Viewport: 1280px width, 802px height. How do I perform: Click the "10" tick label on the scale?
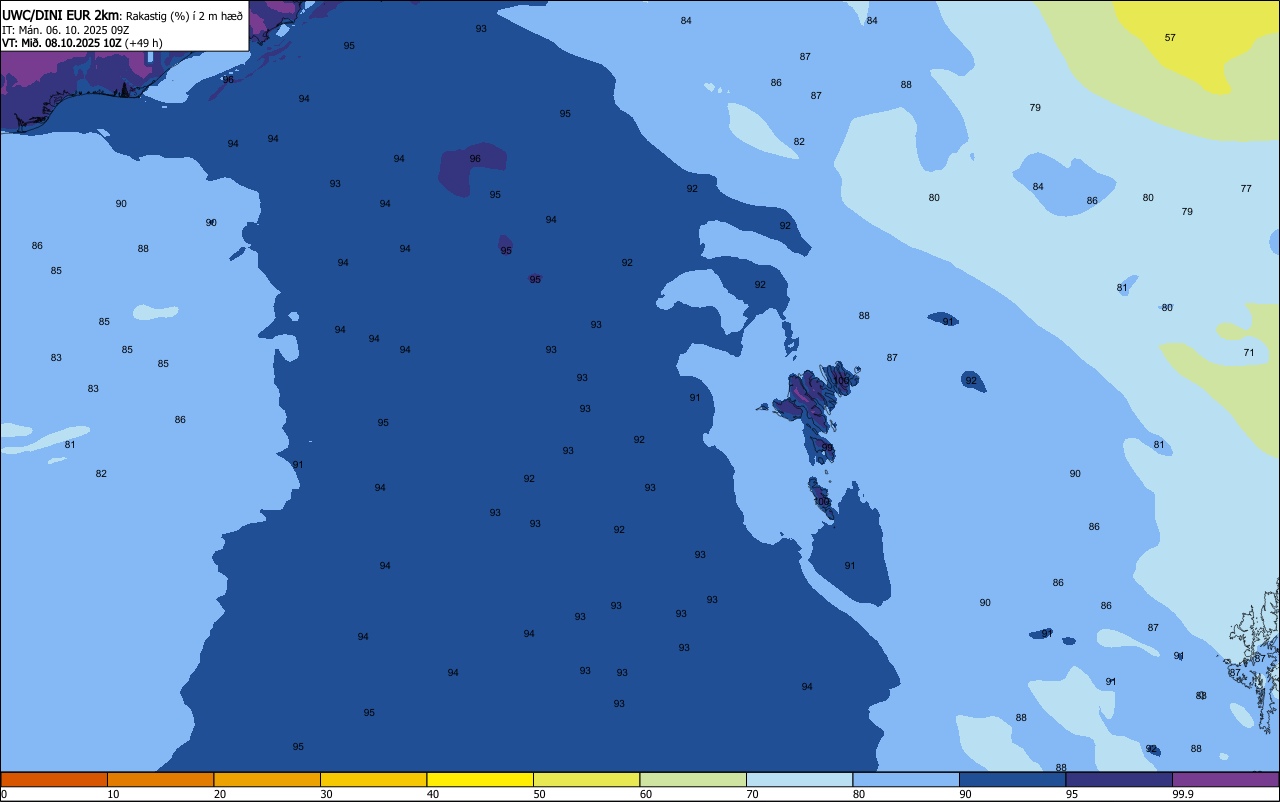coord(114,794)
